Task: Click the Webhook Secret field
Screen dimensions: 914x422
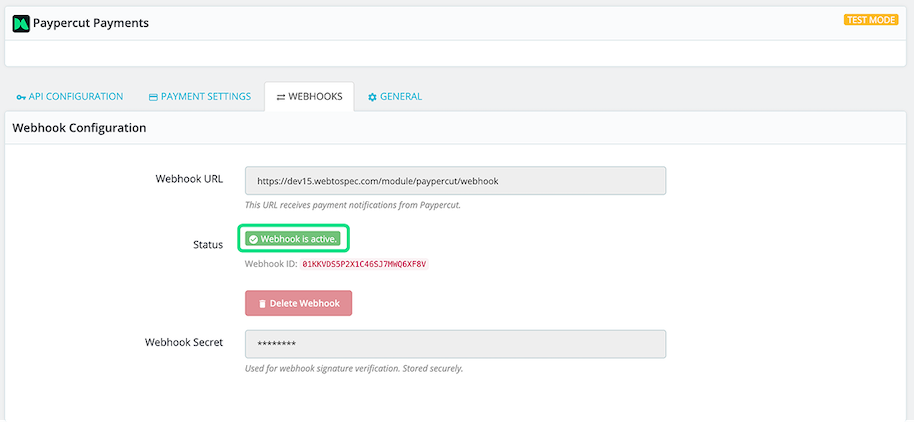Action: (455, 344)
